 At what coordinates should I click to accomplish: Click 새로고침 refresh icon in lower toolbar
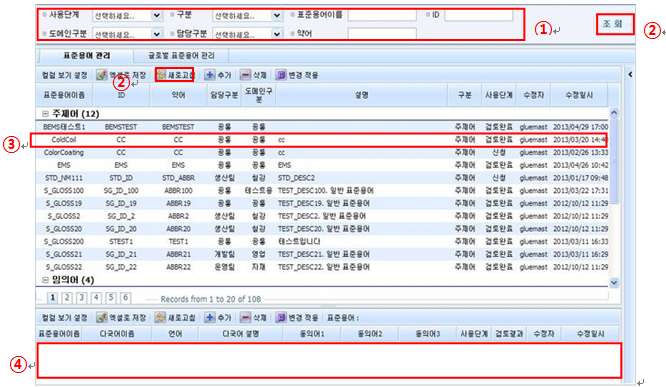tap(161, 317)
